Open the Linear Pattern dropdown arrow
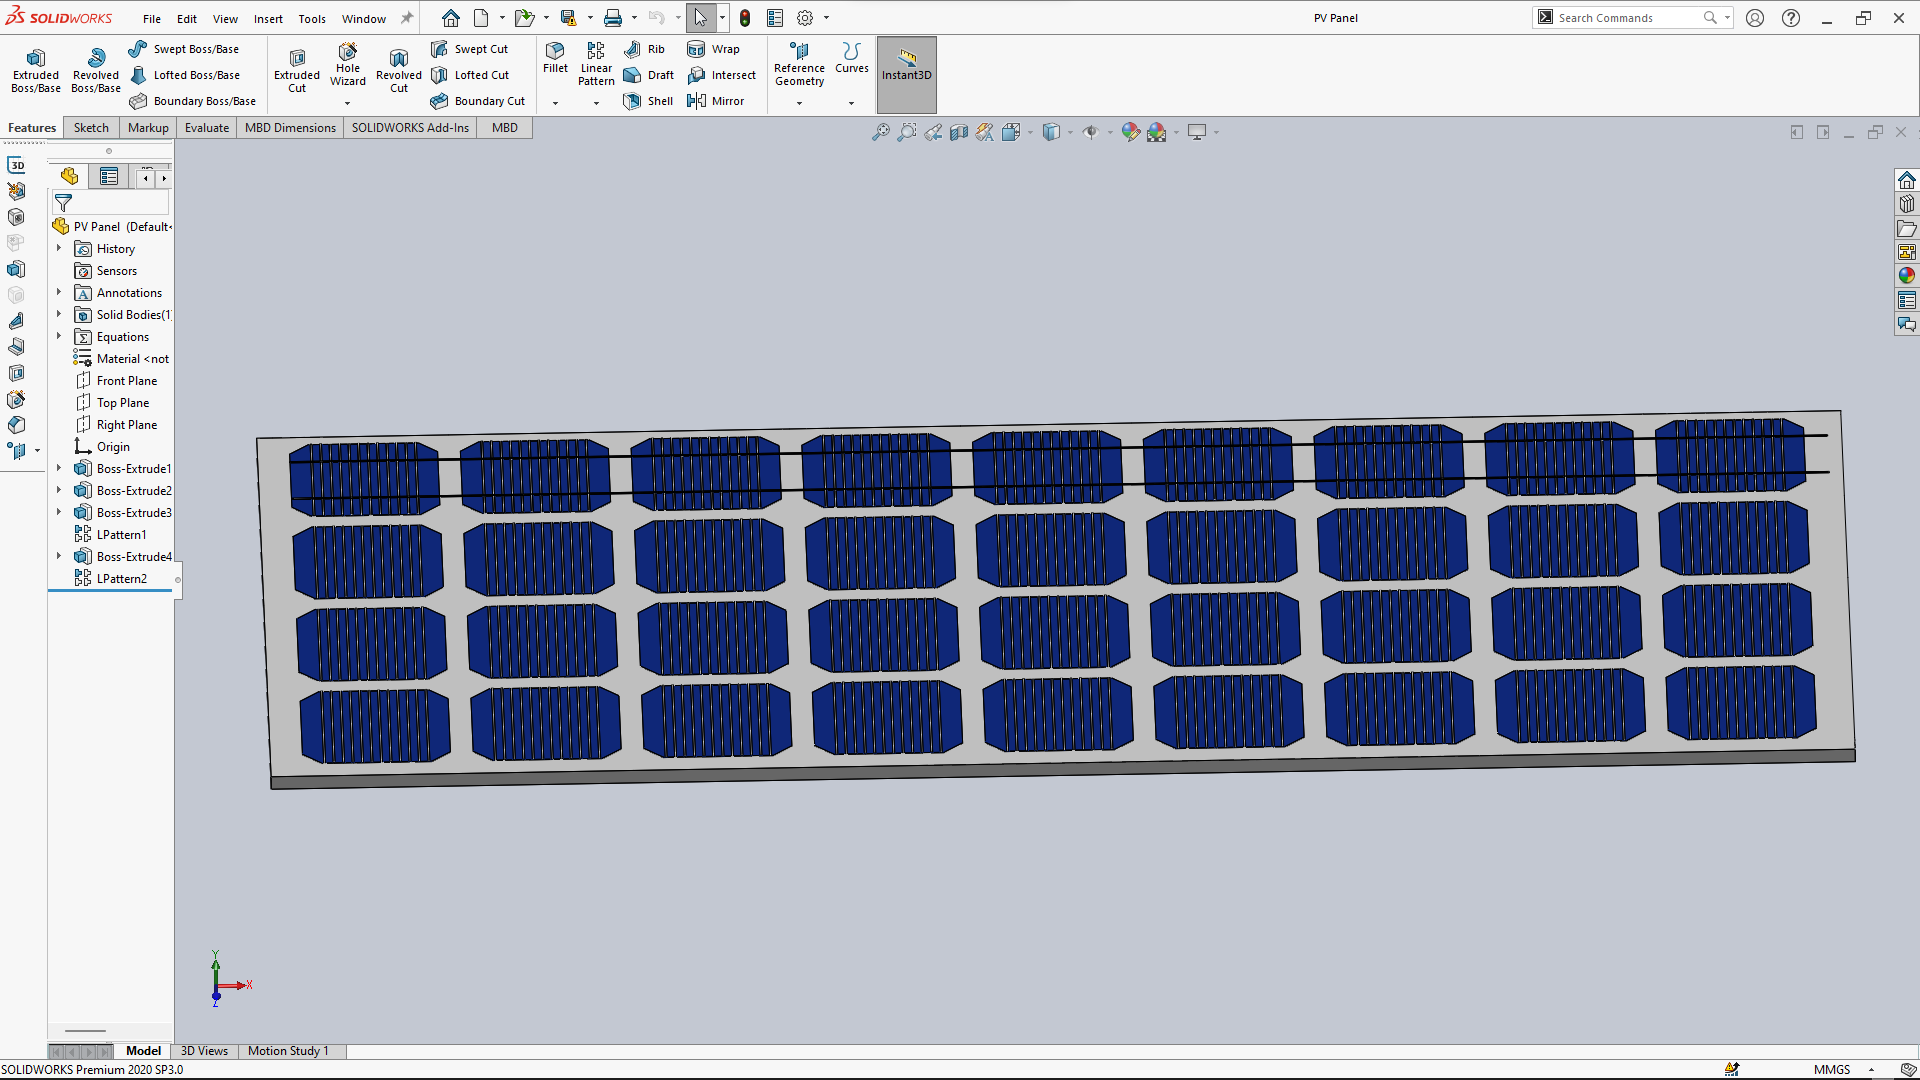This screenshot has width=1920, height=1080. pos(596,103)
